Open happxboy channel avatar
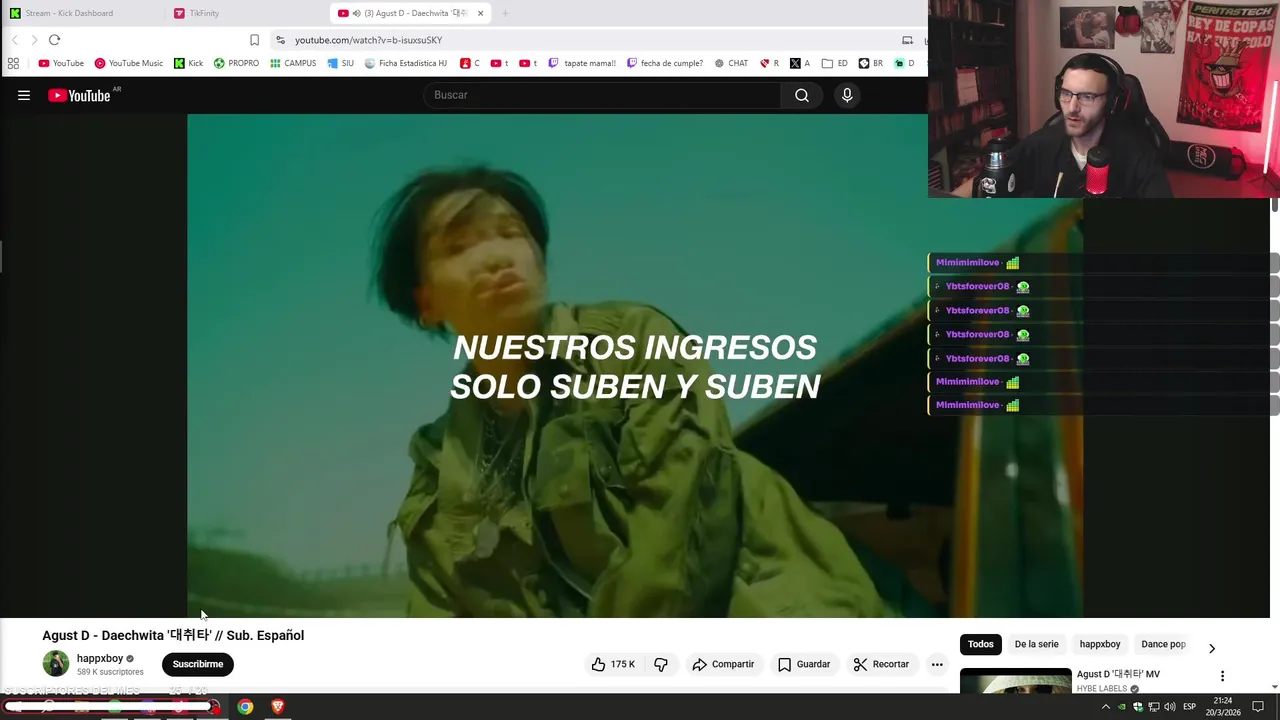Image resolution: width=1280 pixels, height=720 pixels. point(56,663)
